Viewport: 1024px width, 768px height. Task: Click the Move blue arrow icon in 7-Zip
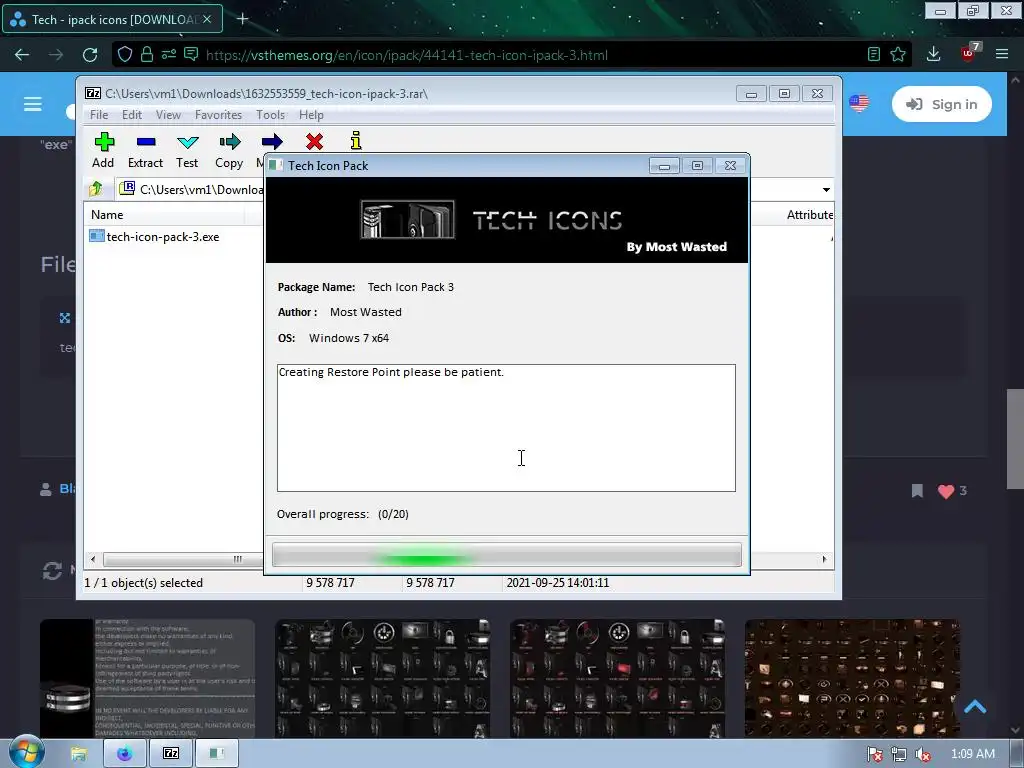pyautogui.click(x=272, y=142)
